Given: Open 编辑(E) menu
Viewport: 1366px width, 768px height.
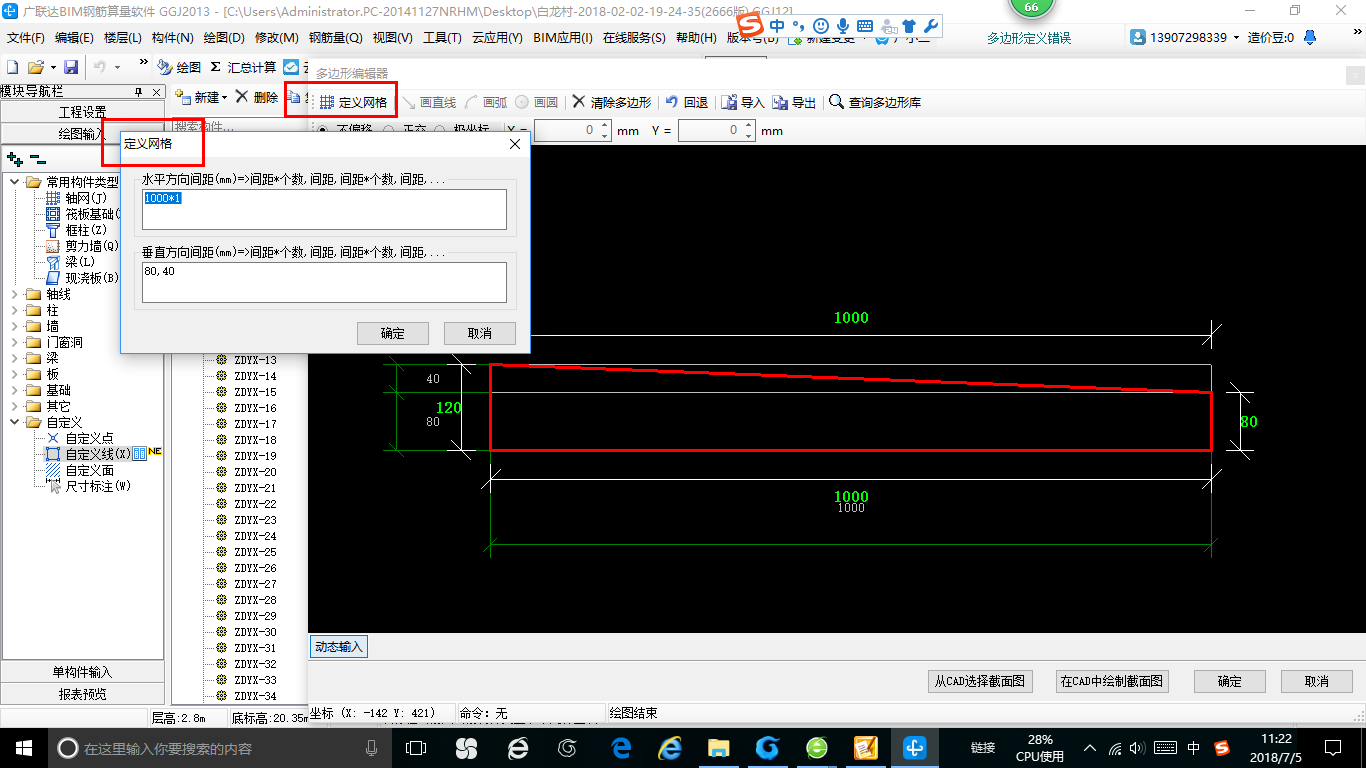Looking at the screenshot, I should click(x=74, y=38).
